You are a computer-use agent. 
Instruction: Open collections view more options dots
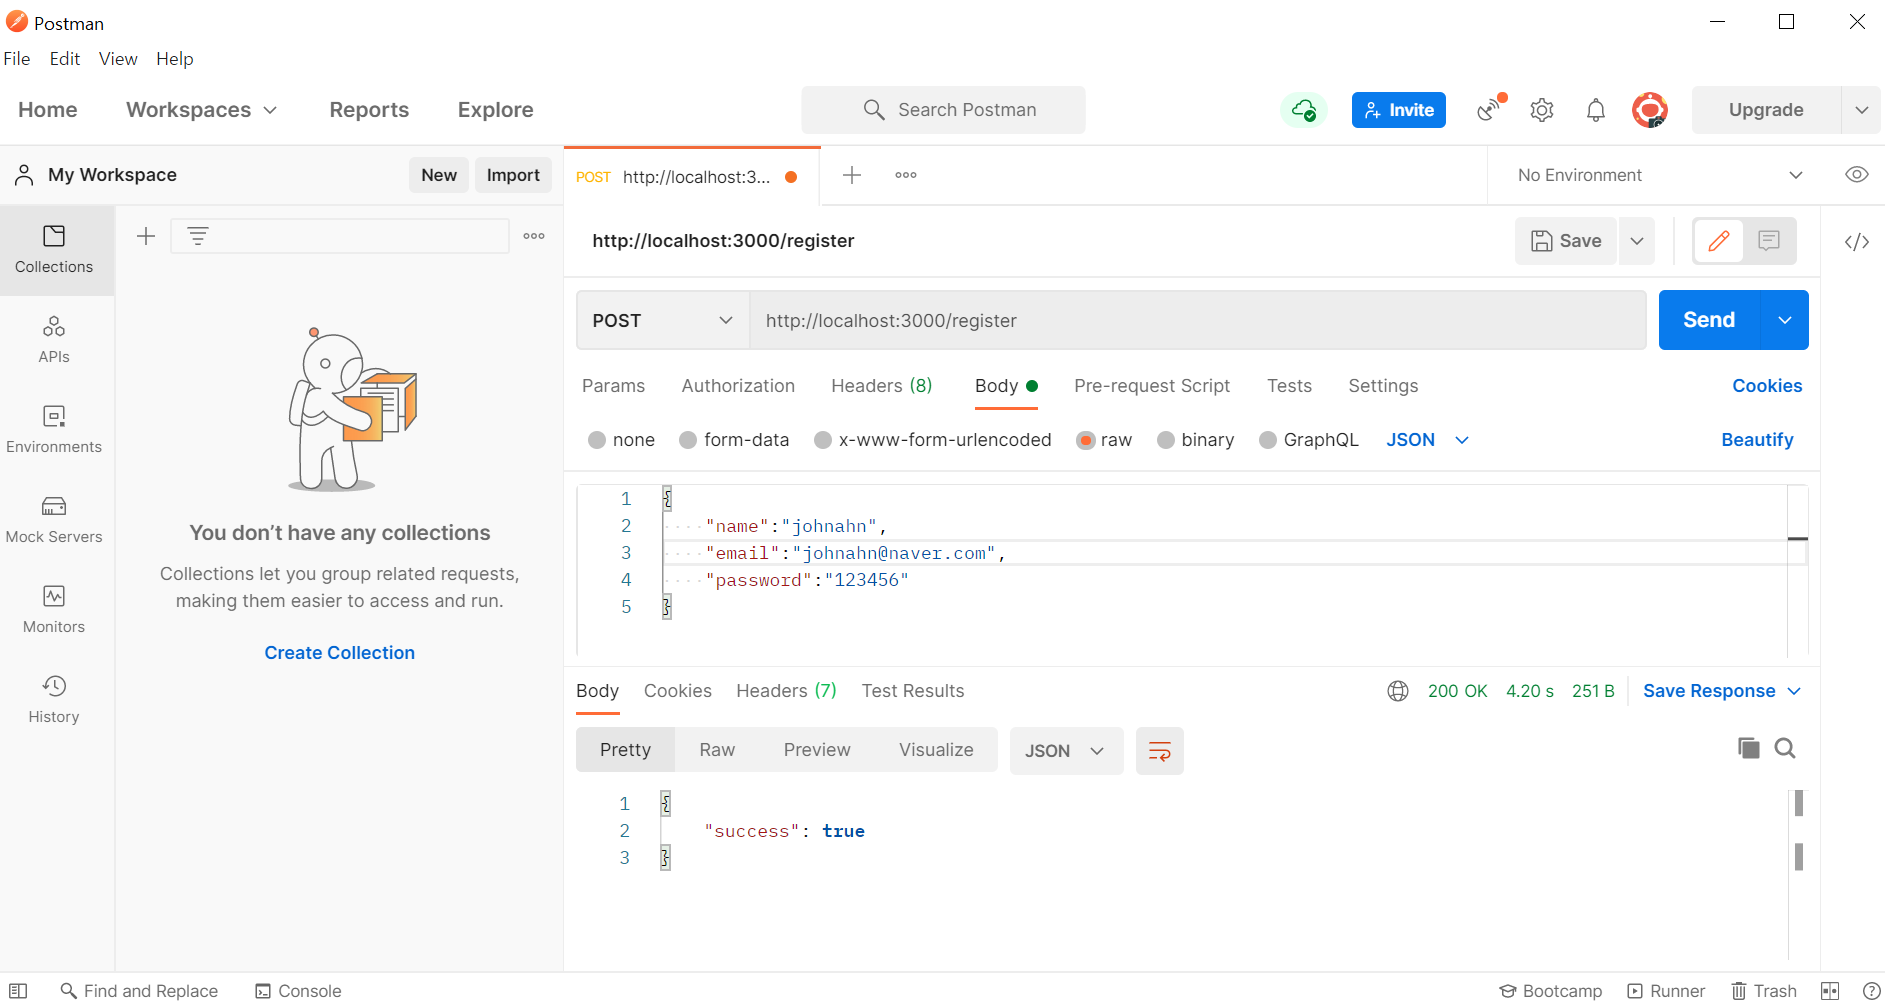point(534,236)
